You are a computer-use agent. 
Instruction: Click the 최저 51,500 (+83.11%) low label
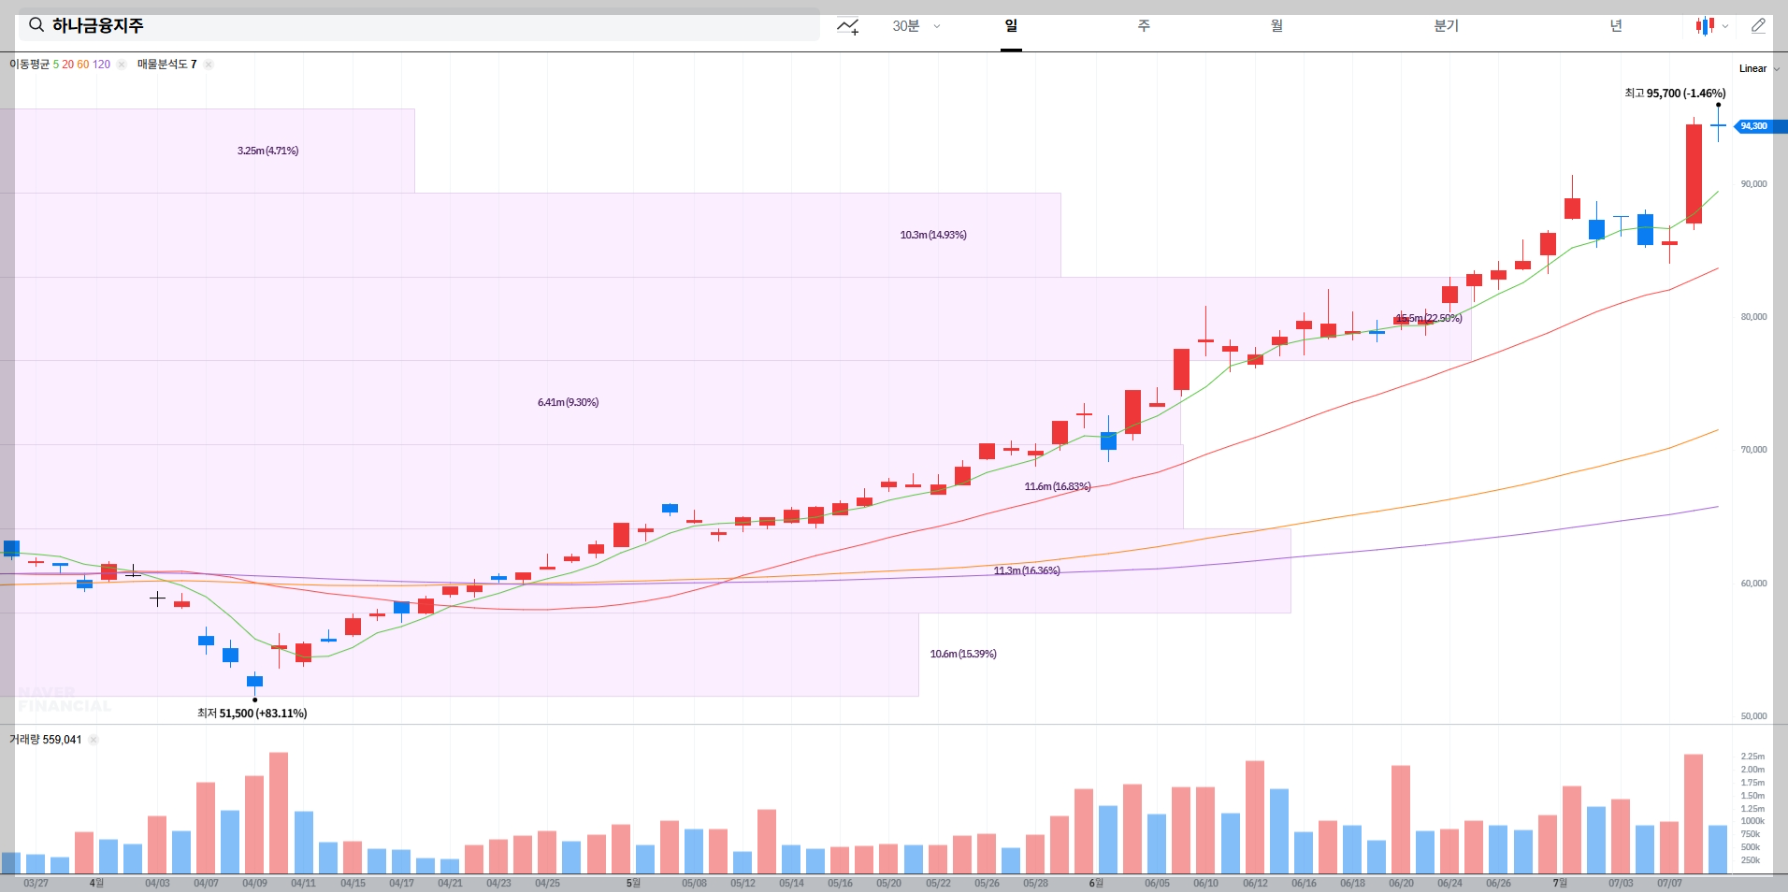(252, 713)
